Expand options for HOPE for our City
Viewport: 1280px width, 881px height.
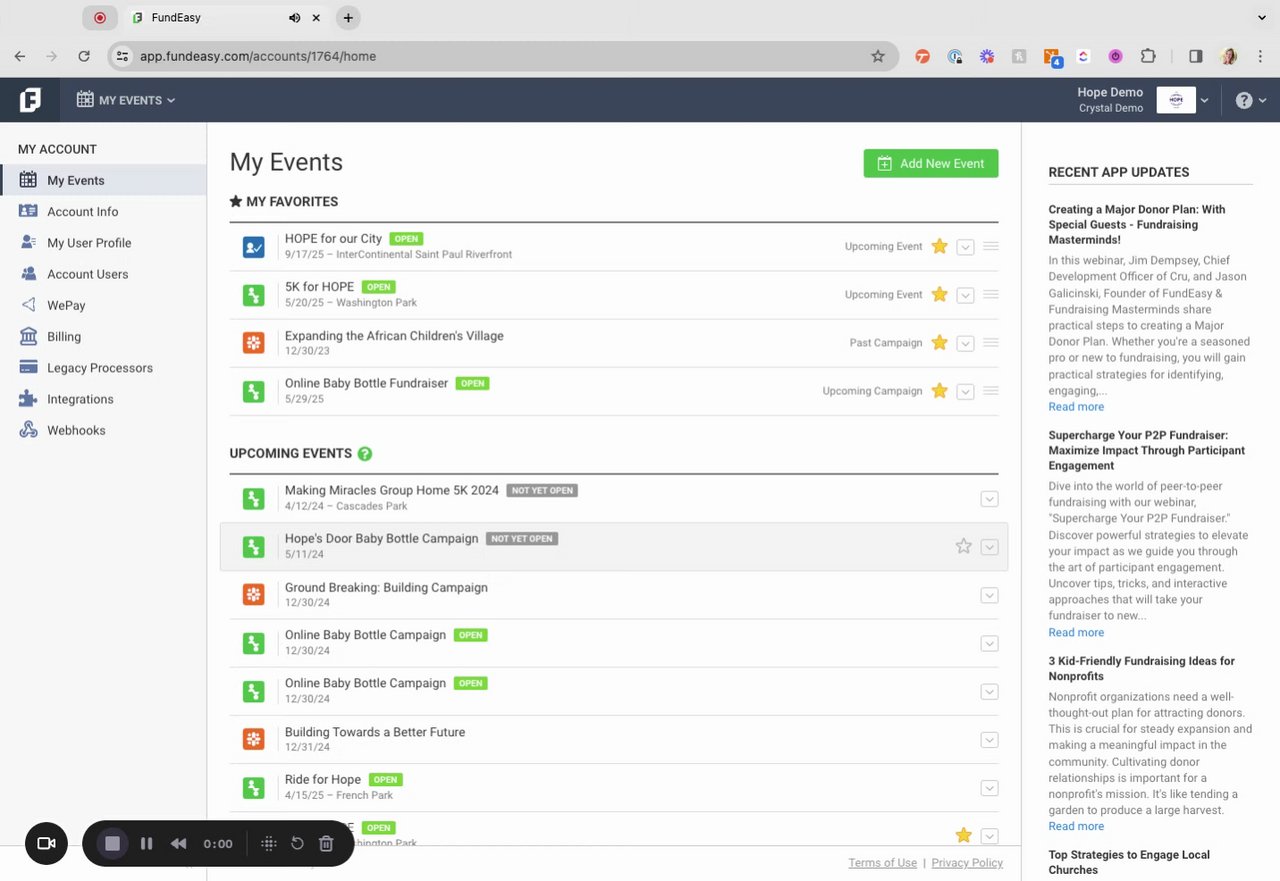coord(965,247)
